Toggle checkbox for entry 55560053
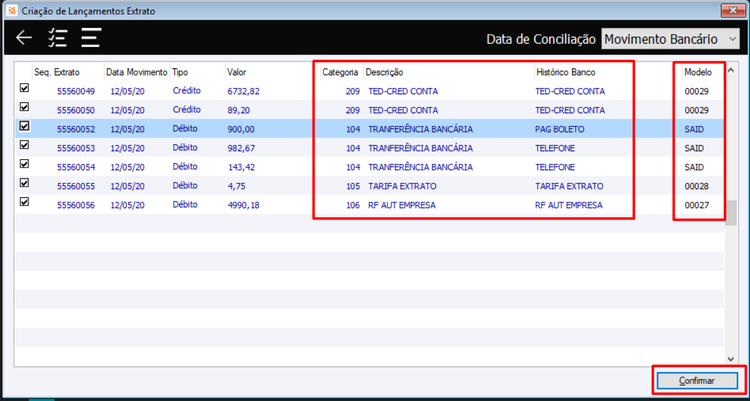This screenshot has height=401, width=750. (x=24, y=145)
